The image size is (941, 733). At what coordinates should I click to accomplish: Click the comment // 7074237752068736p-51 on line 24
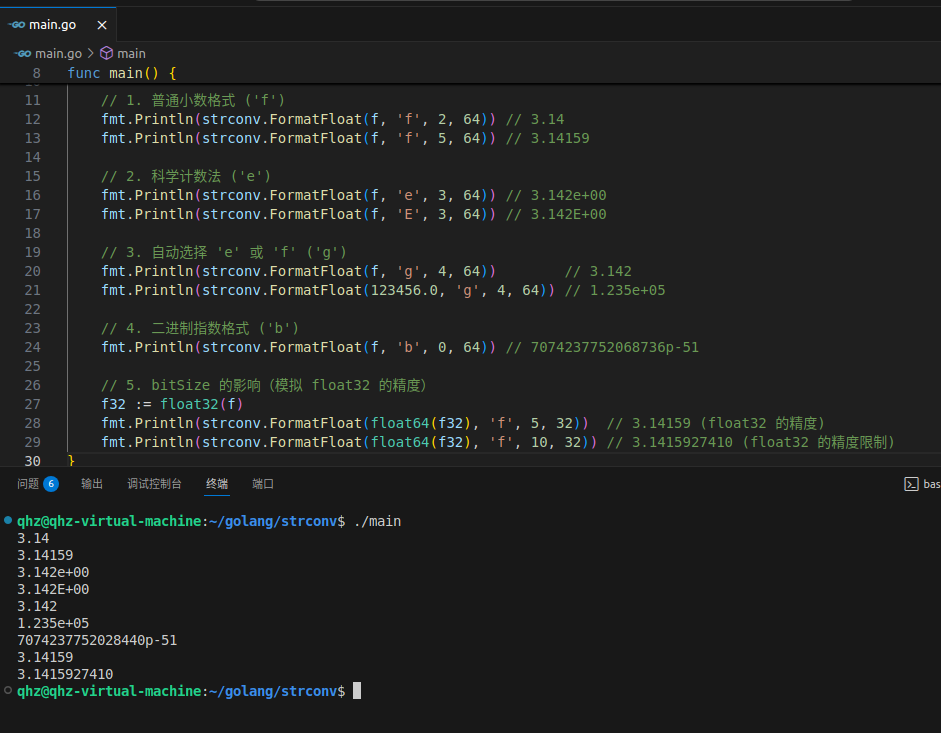click(603, 348)
